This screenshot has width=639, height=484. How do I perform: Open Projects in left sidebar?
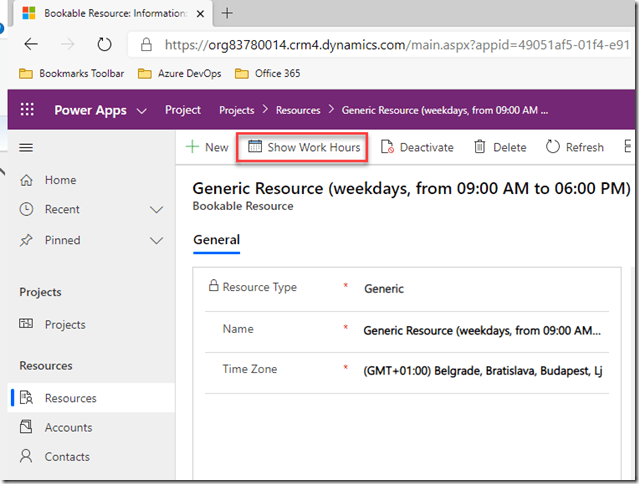coord(65,324)
